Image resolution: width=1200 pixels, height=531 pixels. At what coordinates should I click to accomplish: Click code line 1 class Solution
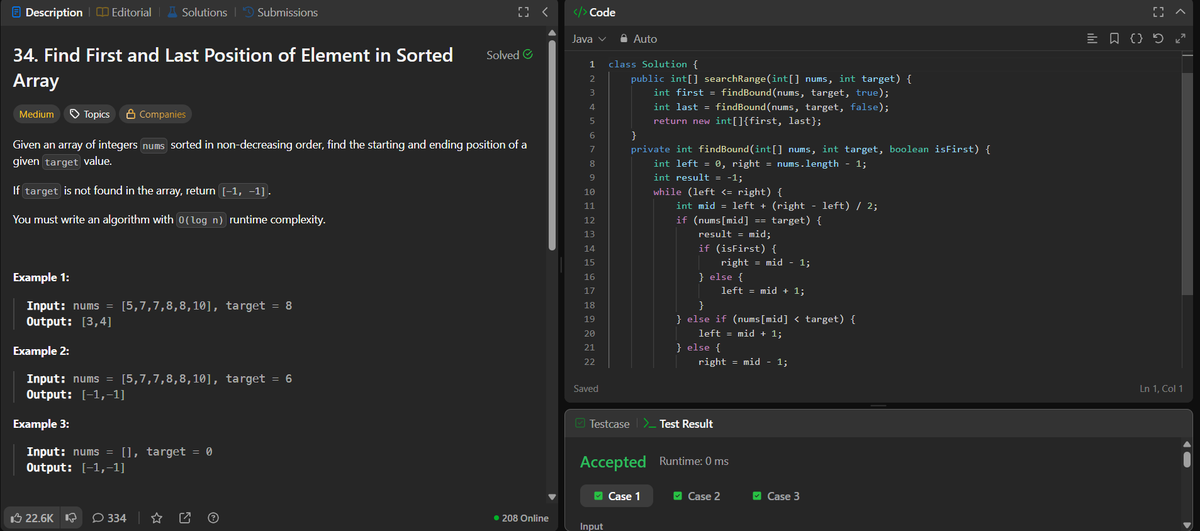coord(653,63)
